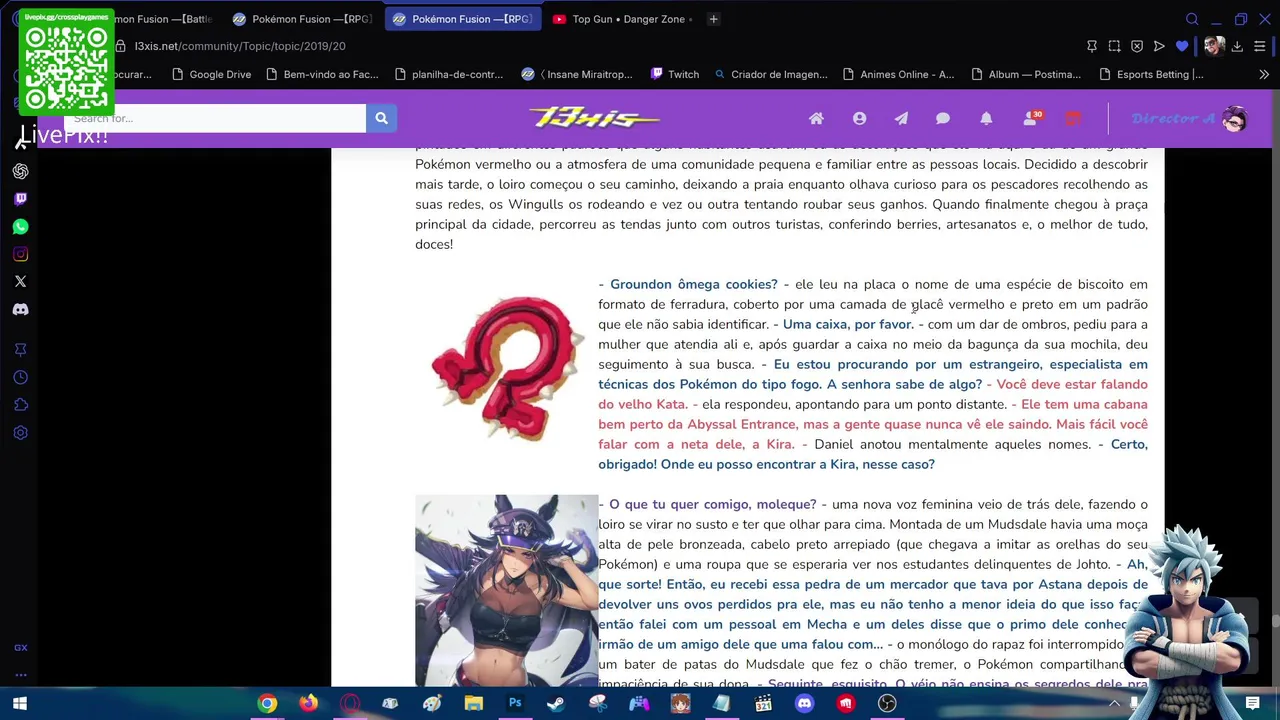Open the Esports Betting bookmark
This screenshot has width=1280, height=720.
1151,74
